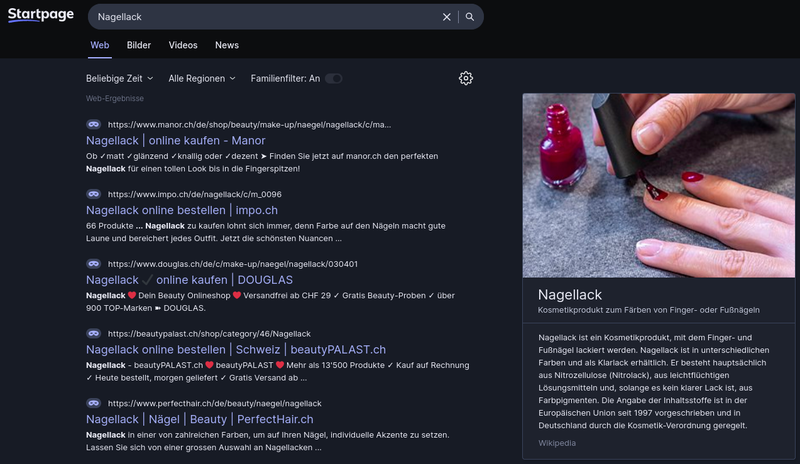Viewport: 800px width, 464px height.
Task: Click the douglas.ch result URL text
Action: (x=233, y=264)
